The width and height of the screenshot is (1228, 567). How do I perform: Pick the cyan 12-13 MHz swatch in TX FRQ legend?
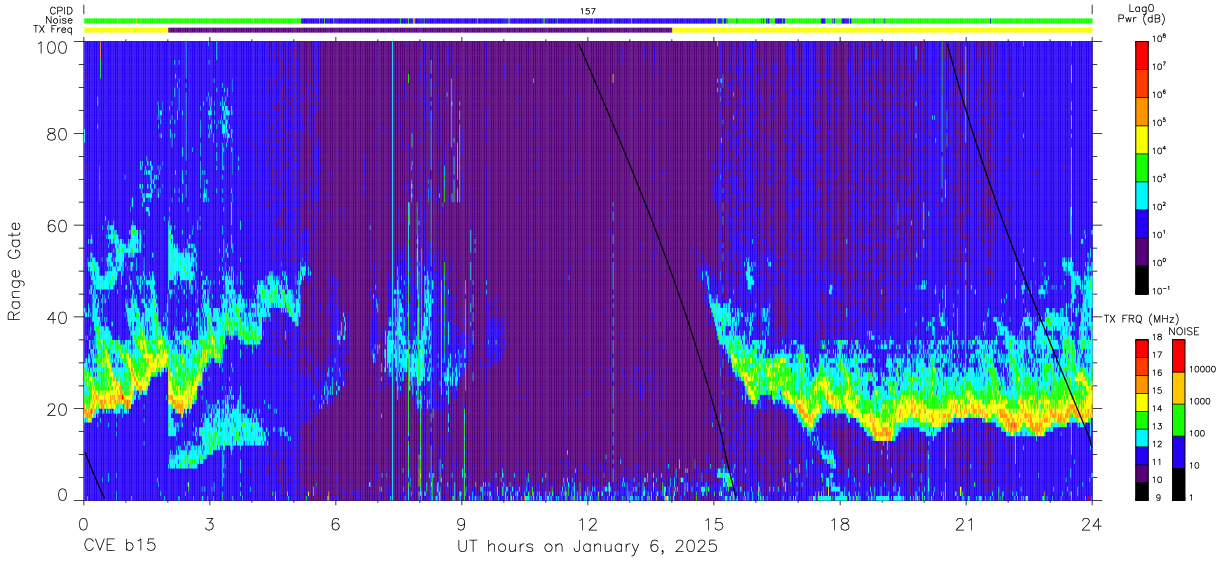1143,438
